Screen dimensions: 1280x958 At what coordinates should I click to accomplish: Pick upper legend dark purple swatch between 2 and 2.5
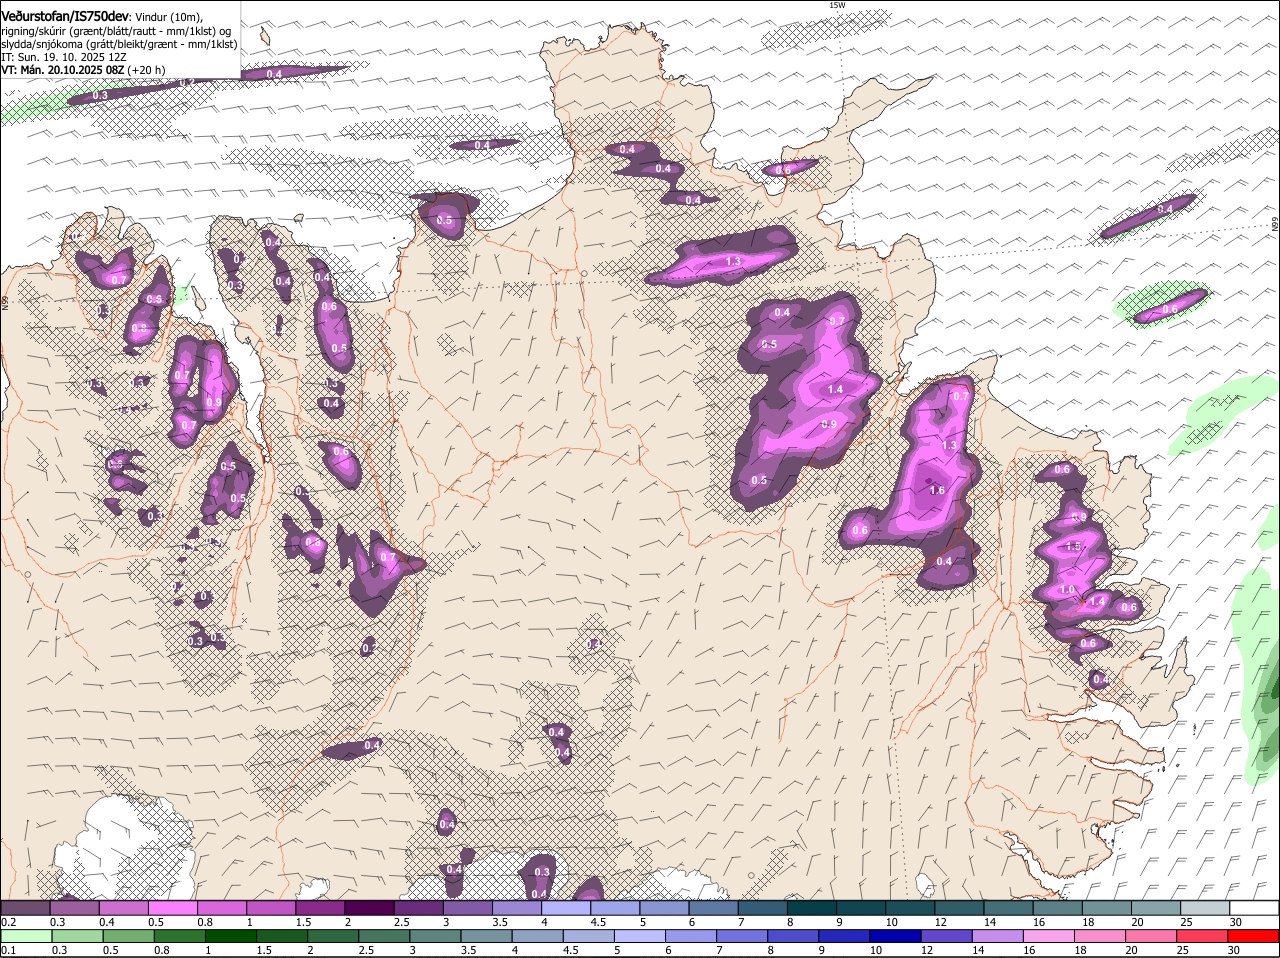(x=368, y=908)
